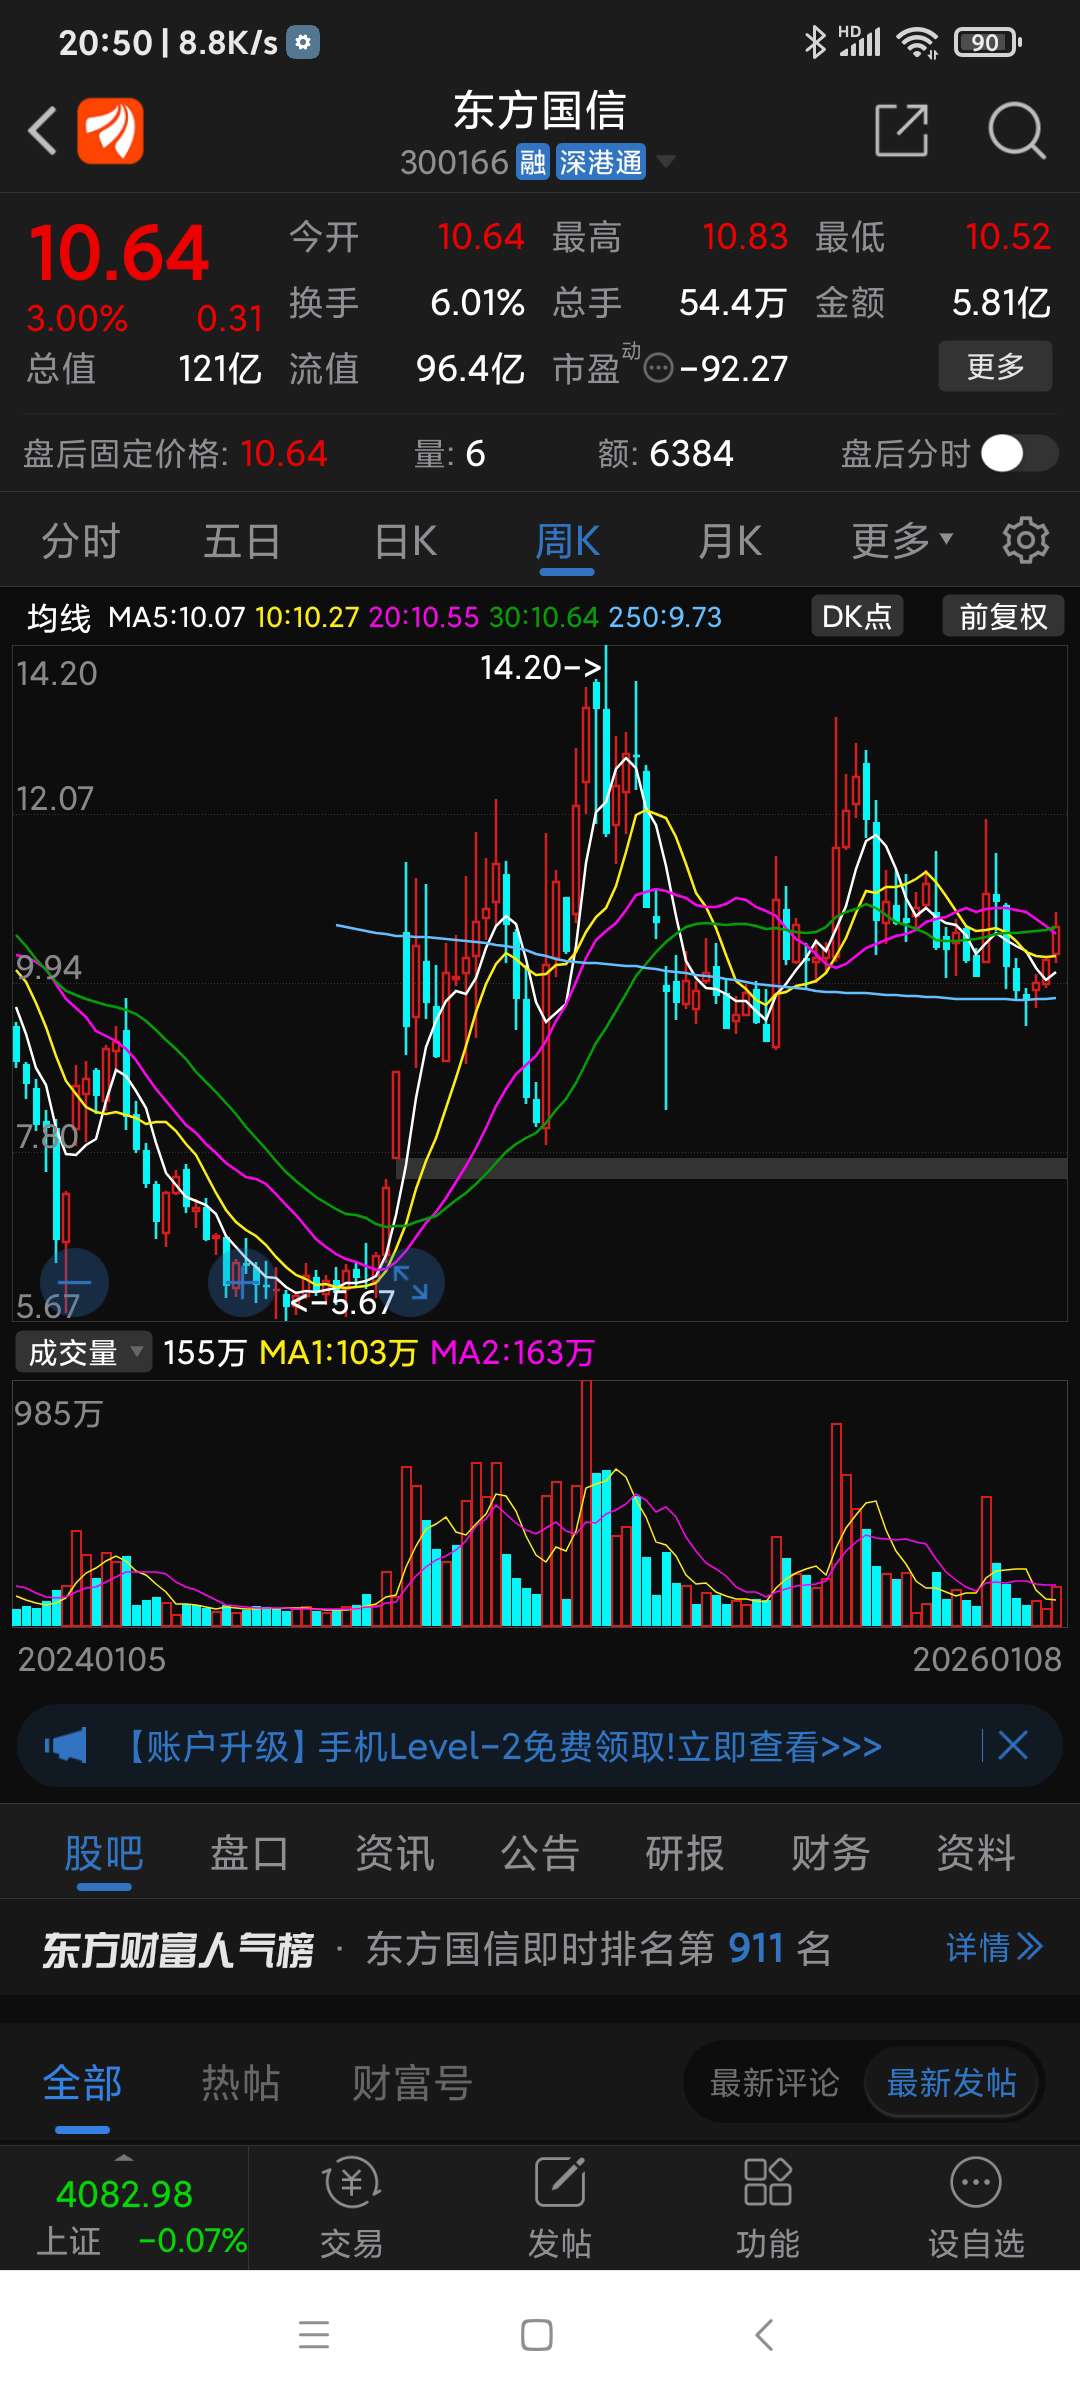Select 最新评论 sort option
The width and height of the screenshot is (1080, 2400).
pos(774,2083)
